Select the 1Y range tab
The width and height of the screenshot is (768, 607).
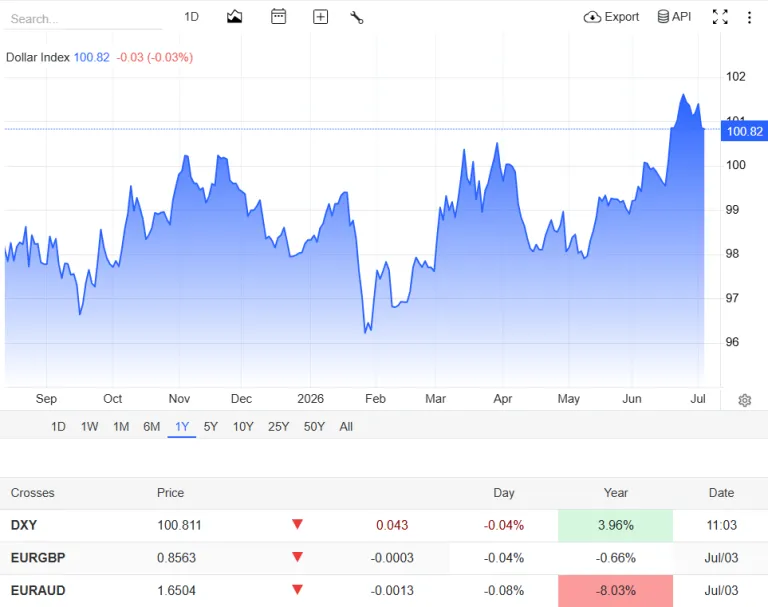182,427
